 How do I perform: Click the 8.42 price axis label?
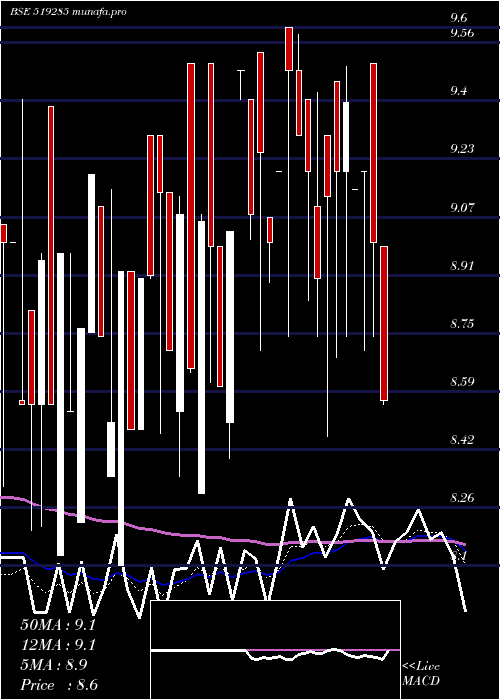(462, 440)
